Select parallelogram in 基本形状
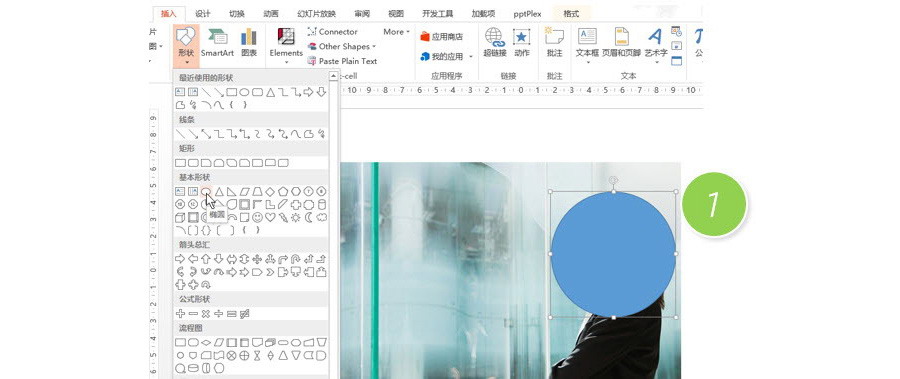Image resolution: width=900 pixels, height=379 pixels. (245, 191)
